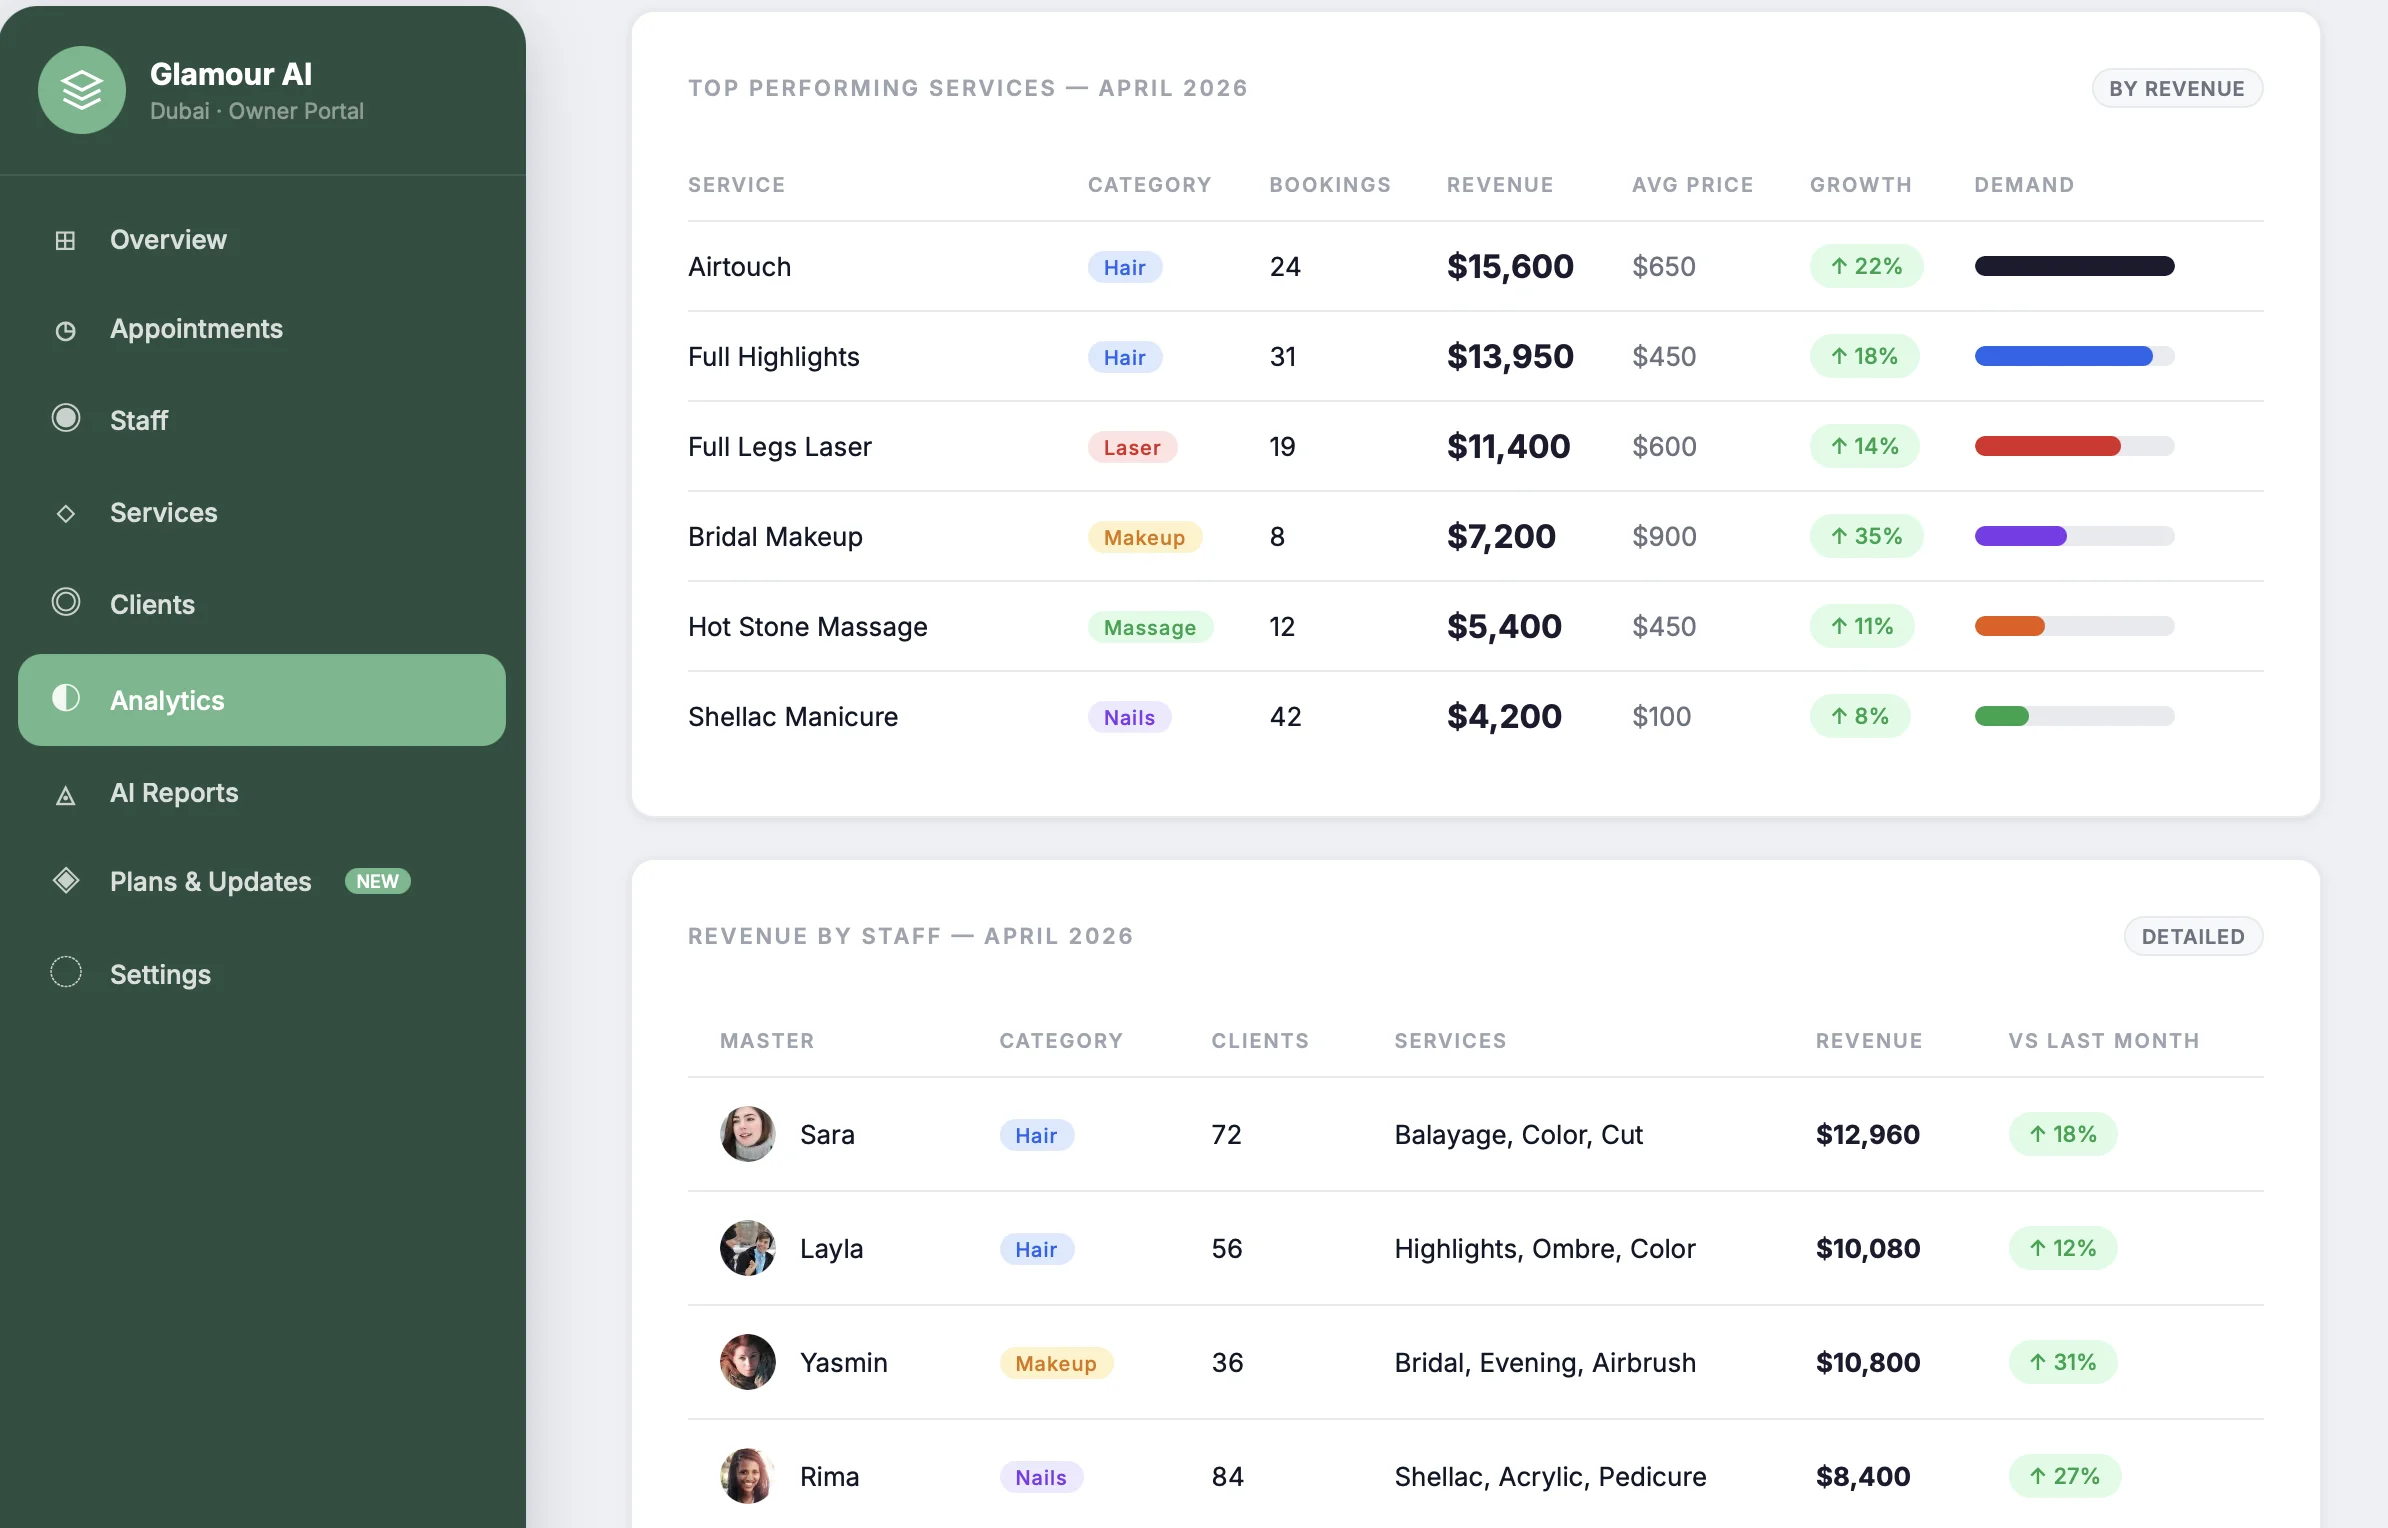This screenshot has width=2388, height=1528.
Task: Click Bridal Makeup purple demand bar
Action: 2021,536
